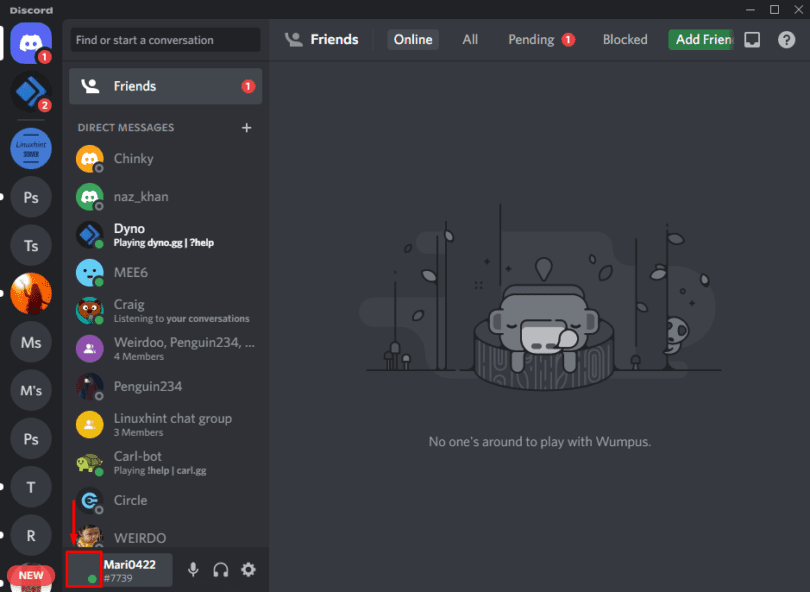
Task: Create a new DM with the plus icon
Action: 247,127
